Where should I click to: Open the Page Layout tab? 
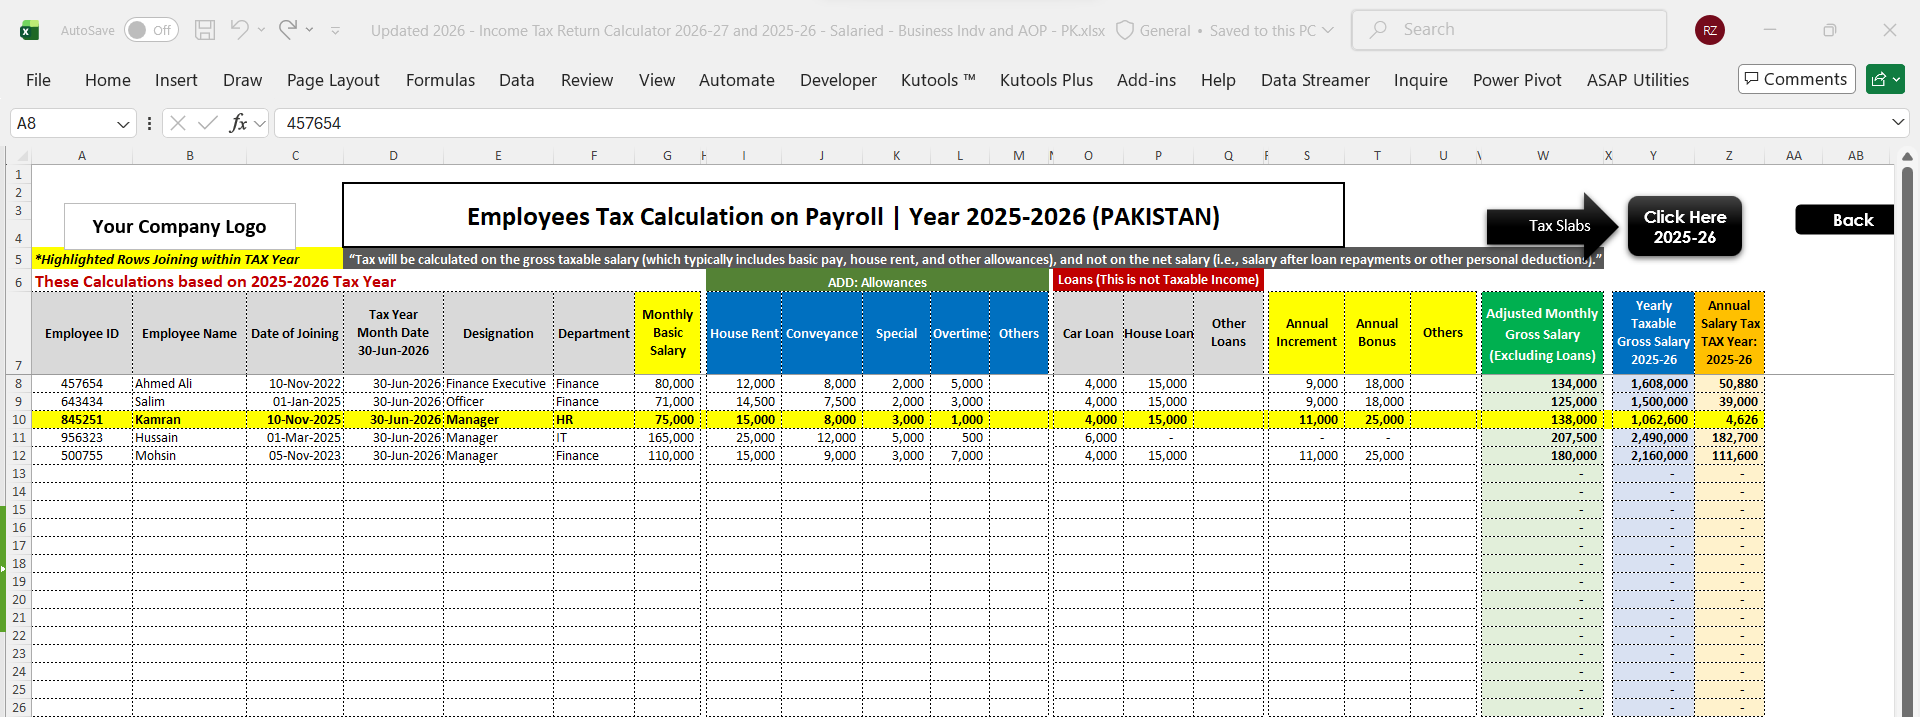(x=333, y=80)
